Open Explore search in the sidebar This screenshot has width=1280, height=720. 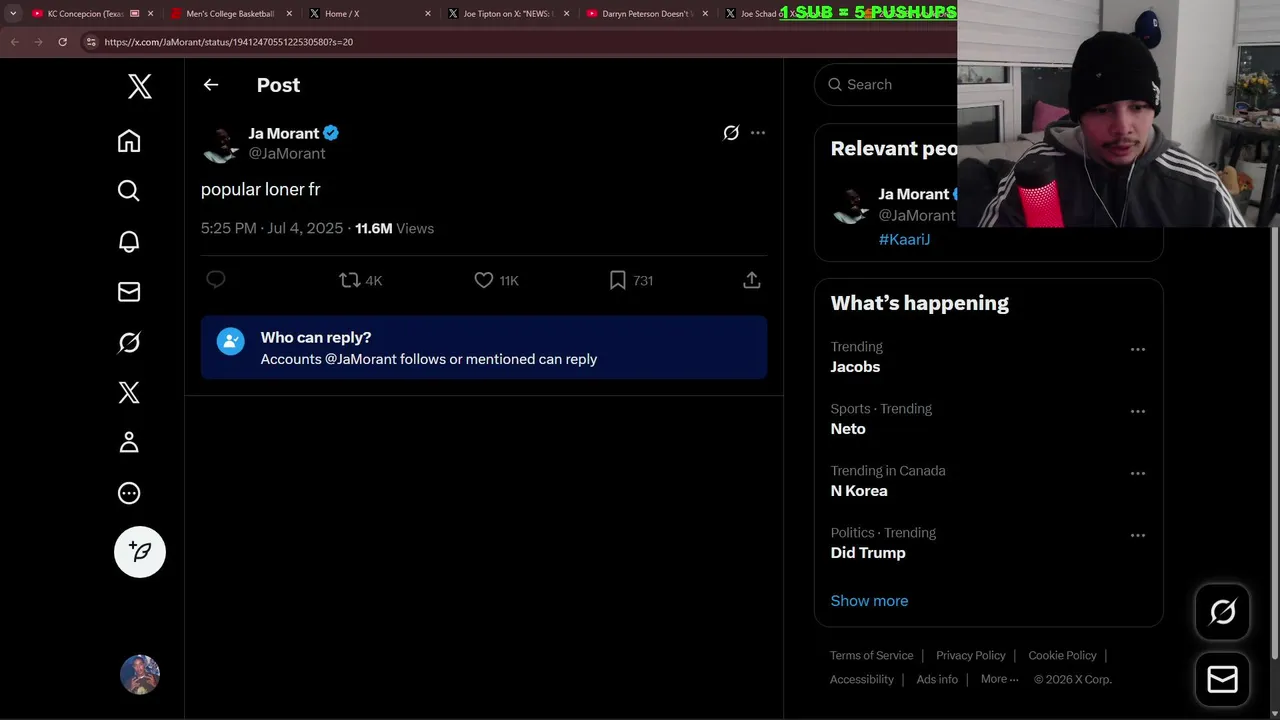click(129, 191)
